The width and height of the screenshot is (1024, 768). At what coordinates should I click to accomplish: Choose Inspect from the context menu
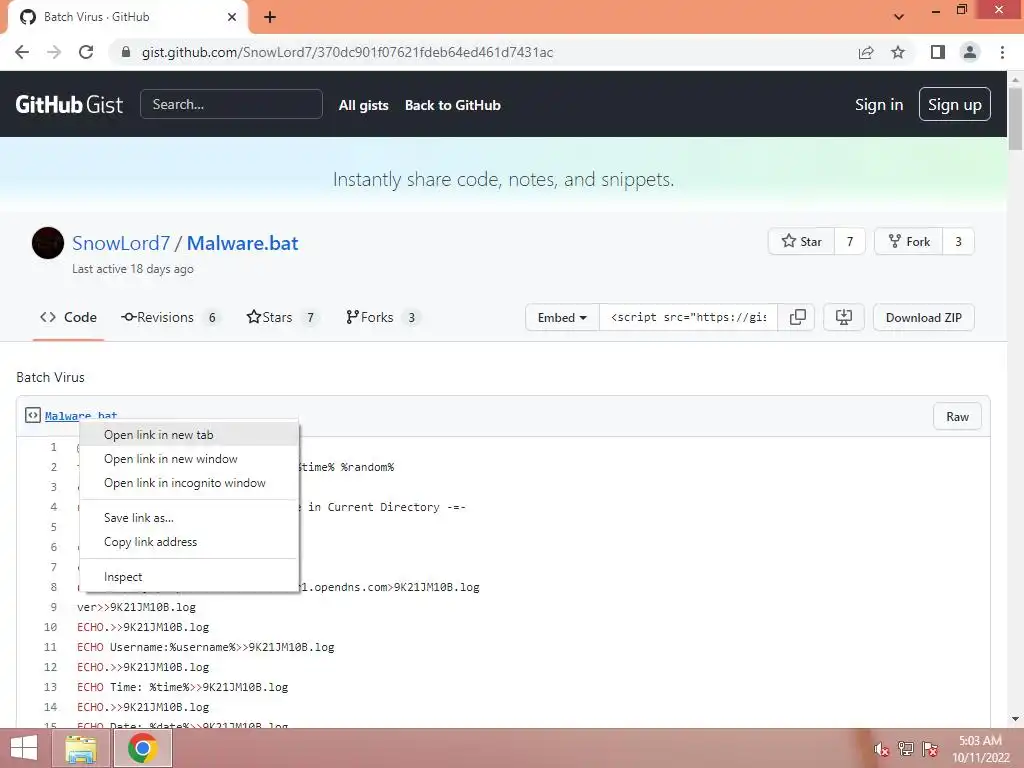point(189,577)
